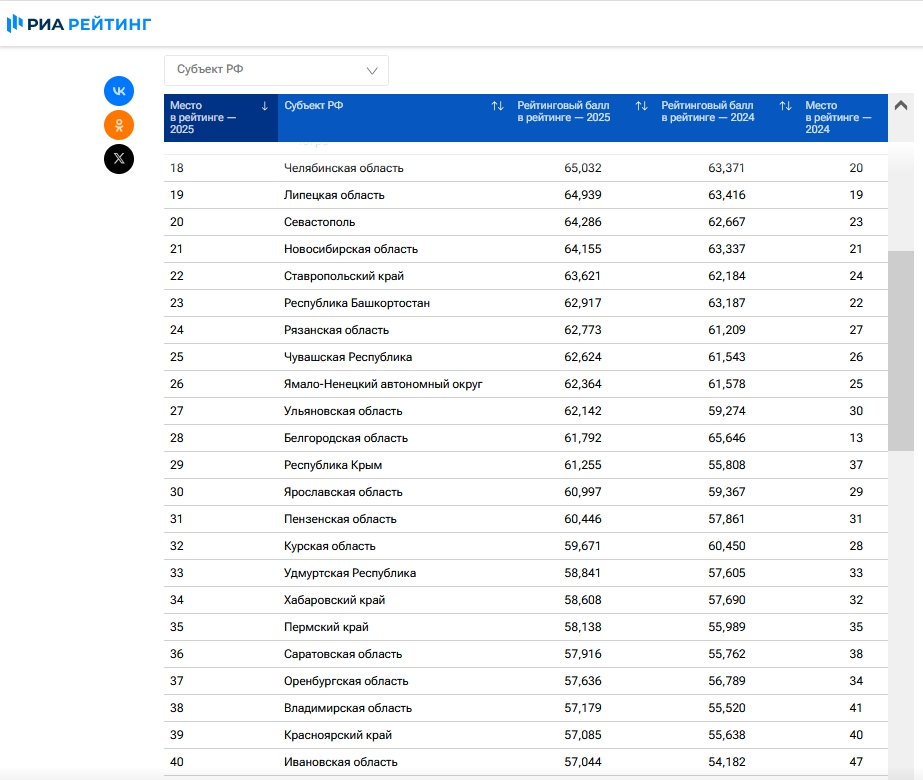Sort by Субъект РФ column arrows

(497, 106)
